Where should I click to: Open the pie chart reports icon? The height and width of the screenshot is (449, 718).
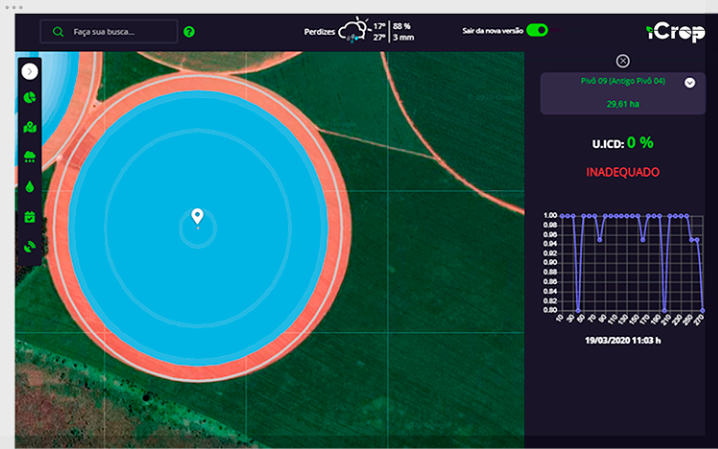click(x=30, y=99)
